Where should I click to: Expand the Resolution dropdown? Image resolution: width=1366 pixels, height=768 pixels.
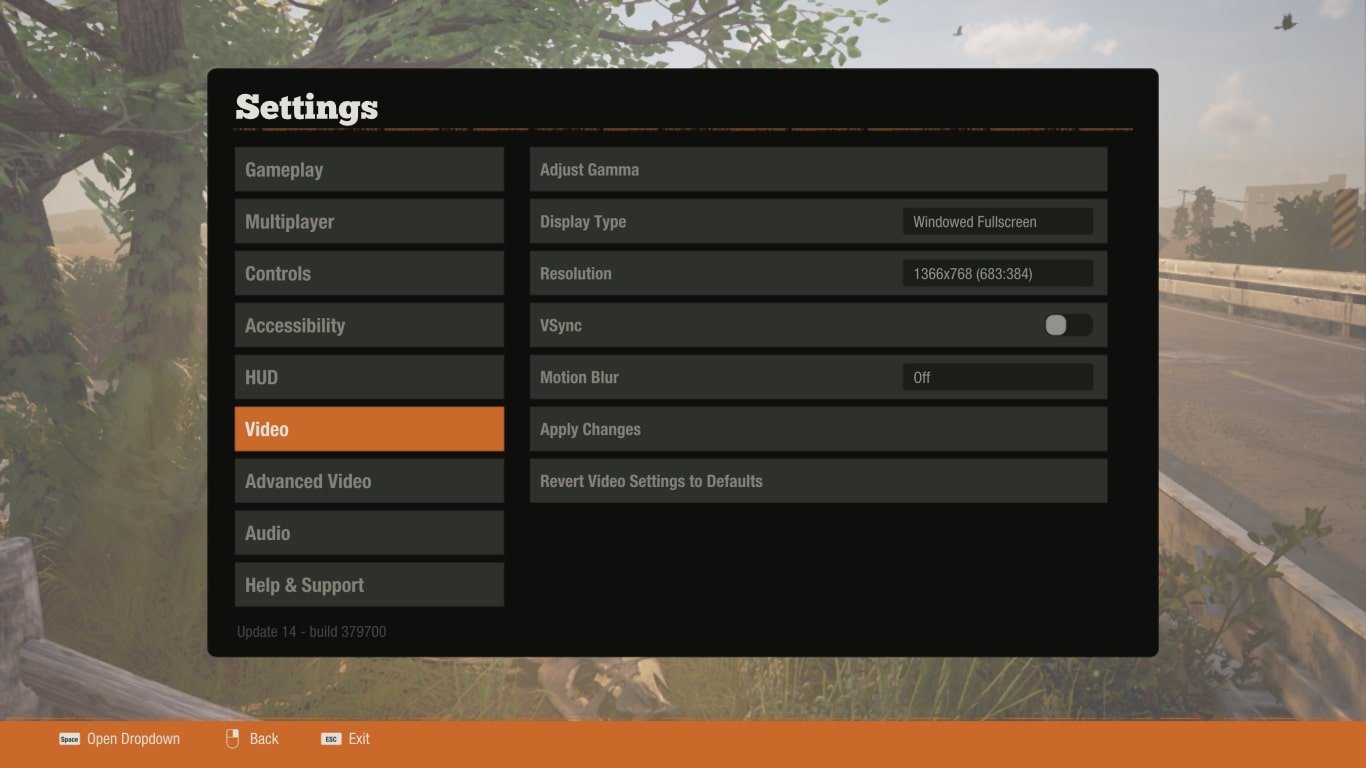[996, 274]
